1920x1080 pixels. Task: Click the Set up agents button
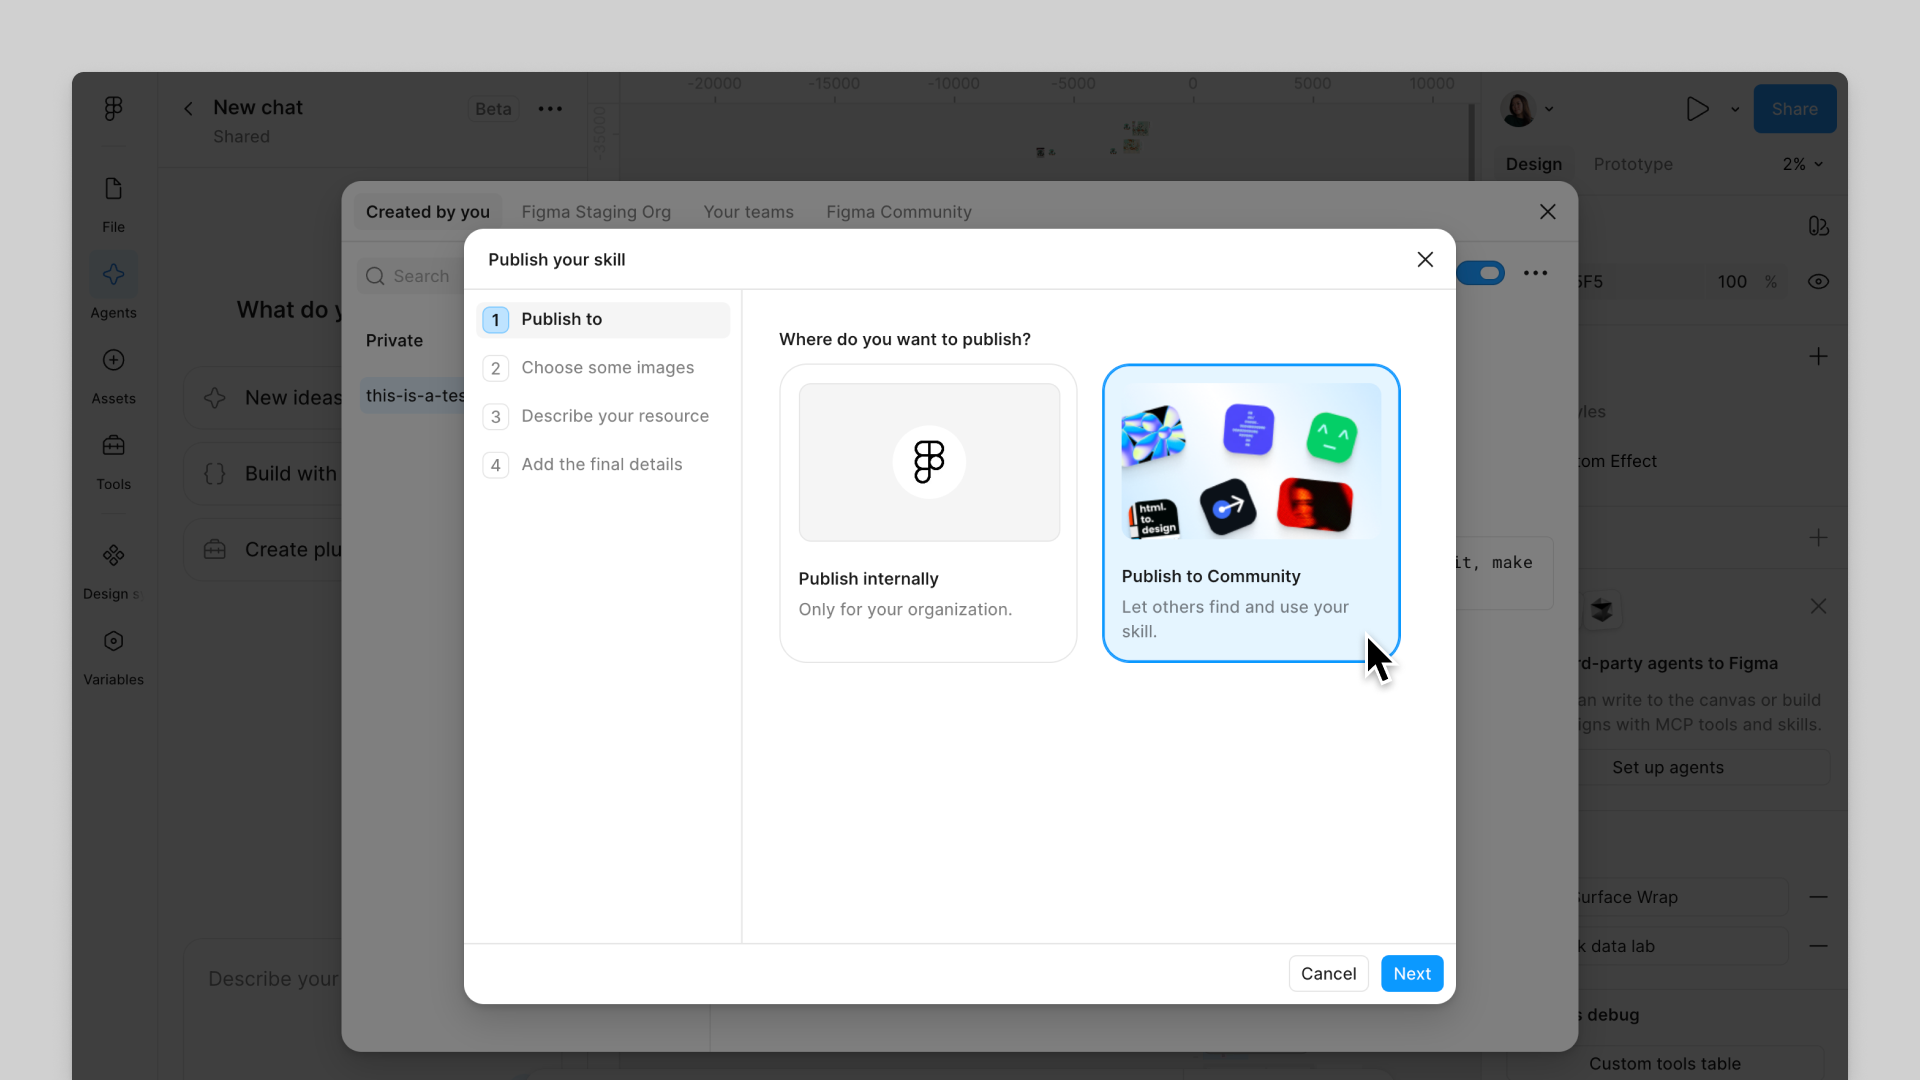[1667, 768]
